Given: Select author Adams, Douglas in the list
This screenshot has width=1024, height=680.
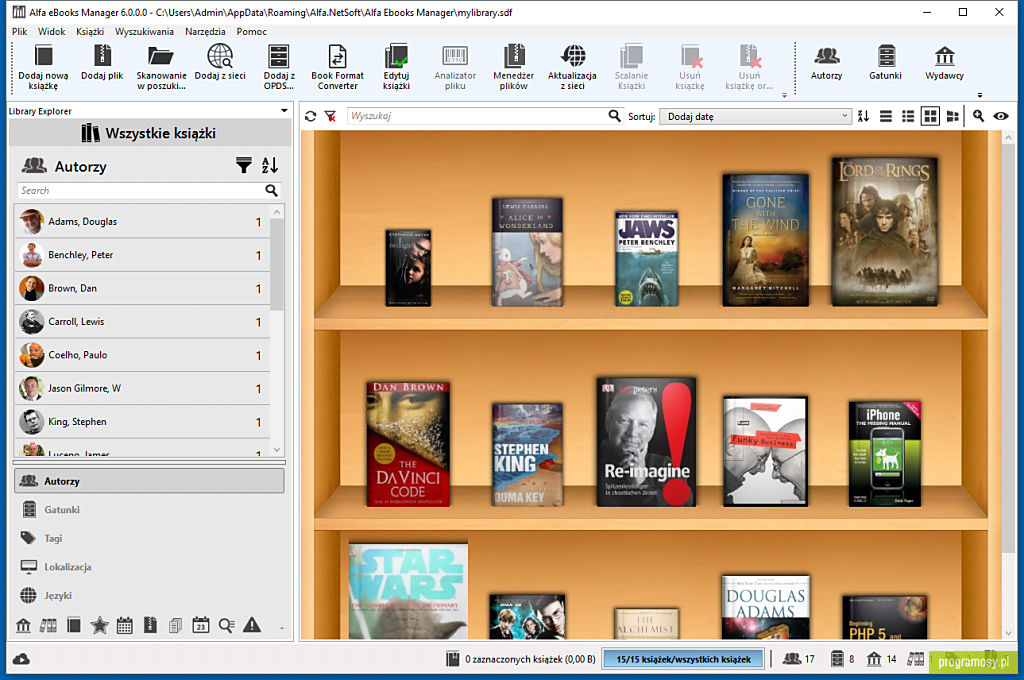Looking at the screenshot, I should 142,221.
